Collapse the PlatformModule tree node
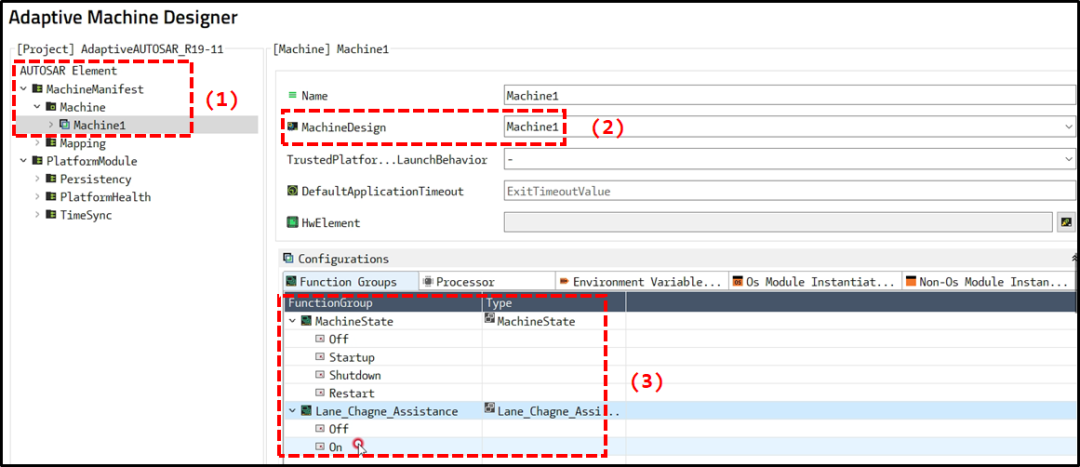This screenshot has width=1080, height=467. (x=24, y=161)
